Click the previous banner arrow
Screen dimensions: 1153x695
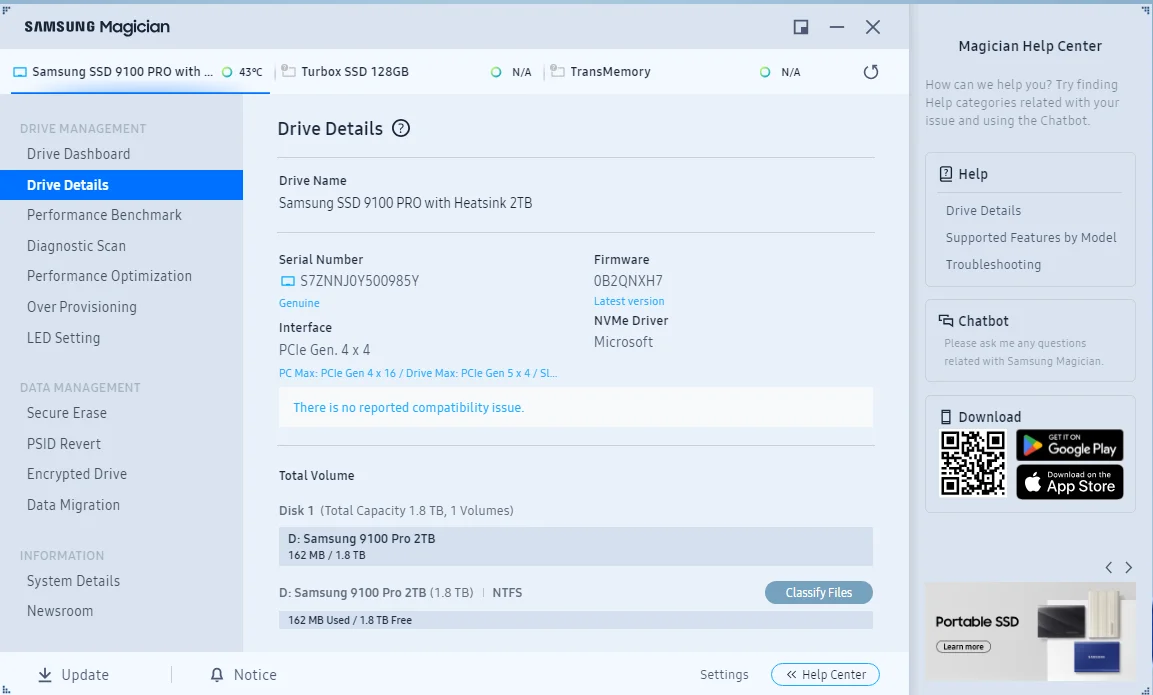coord(1108,567)
